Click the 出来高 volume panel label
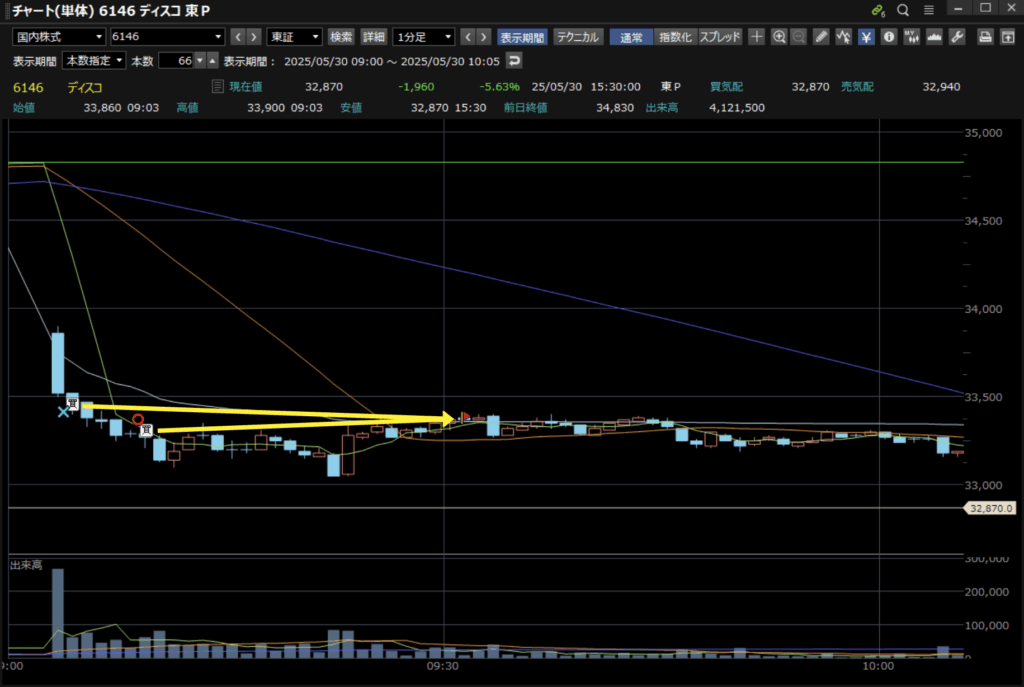 pos(26,565)
